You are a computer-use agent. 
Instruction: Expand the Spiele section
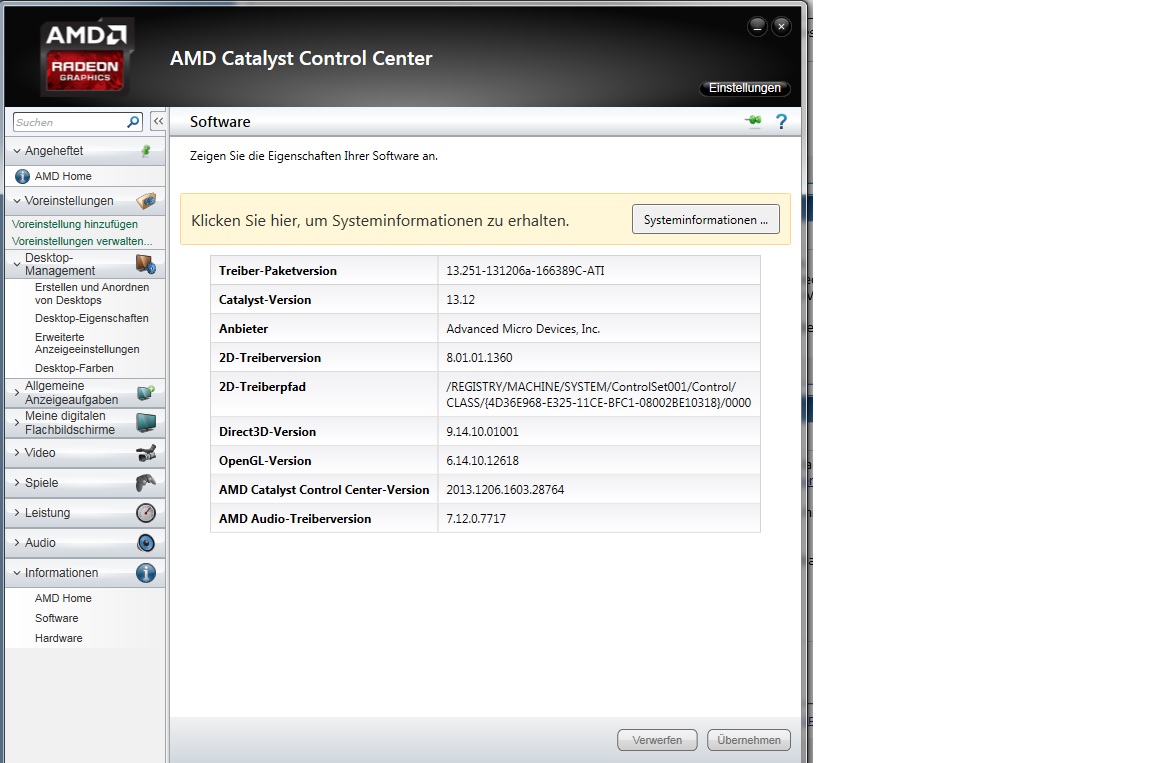17,483
